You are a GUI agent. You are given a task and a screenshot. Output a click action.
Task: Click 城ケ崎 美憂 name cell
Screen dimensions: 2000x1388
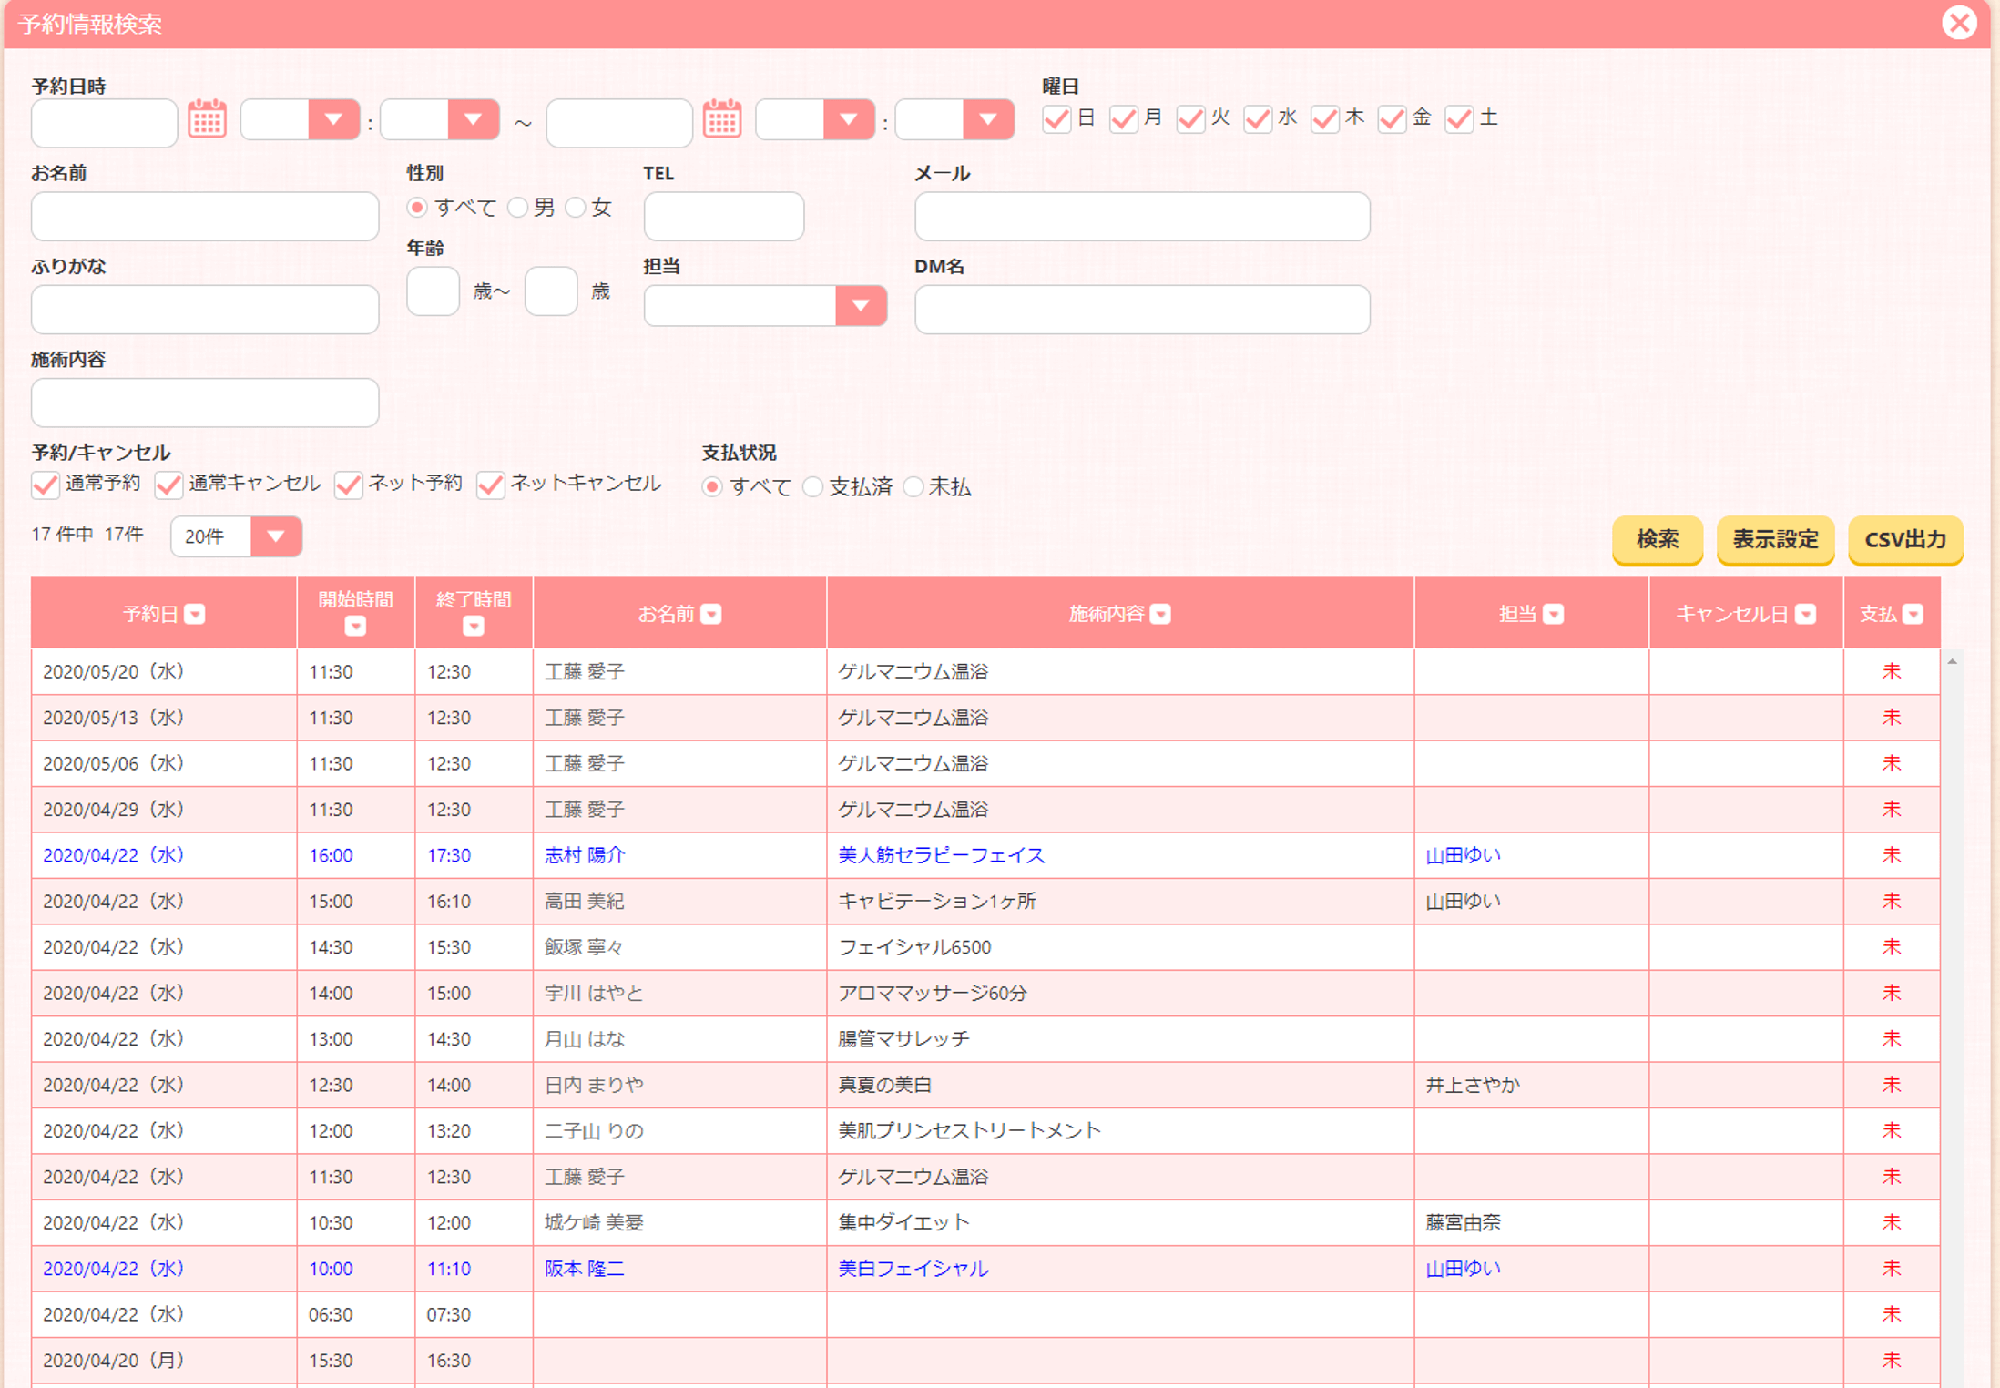coord(680,1222)
